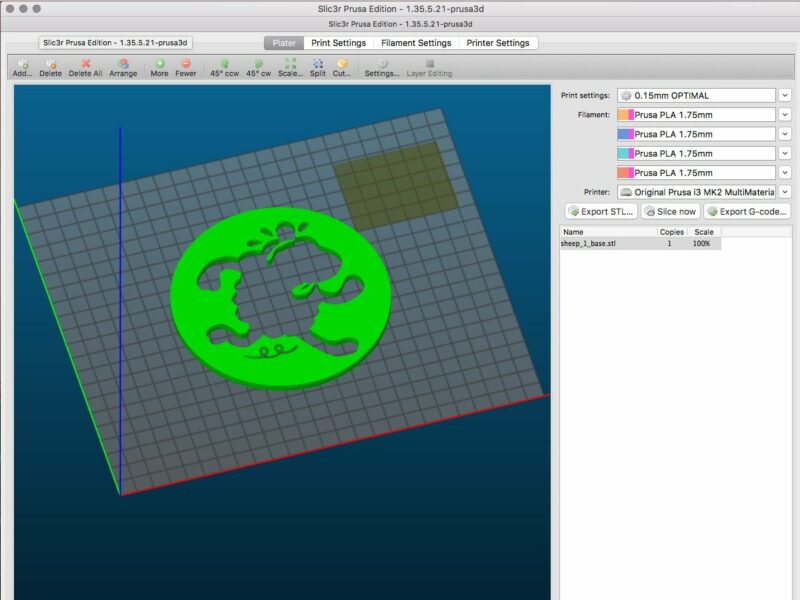The width and height of the screenshot is (800, 600).
Task: Expand the Print settings dropdown arrow
Action: (785, 95)
